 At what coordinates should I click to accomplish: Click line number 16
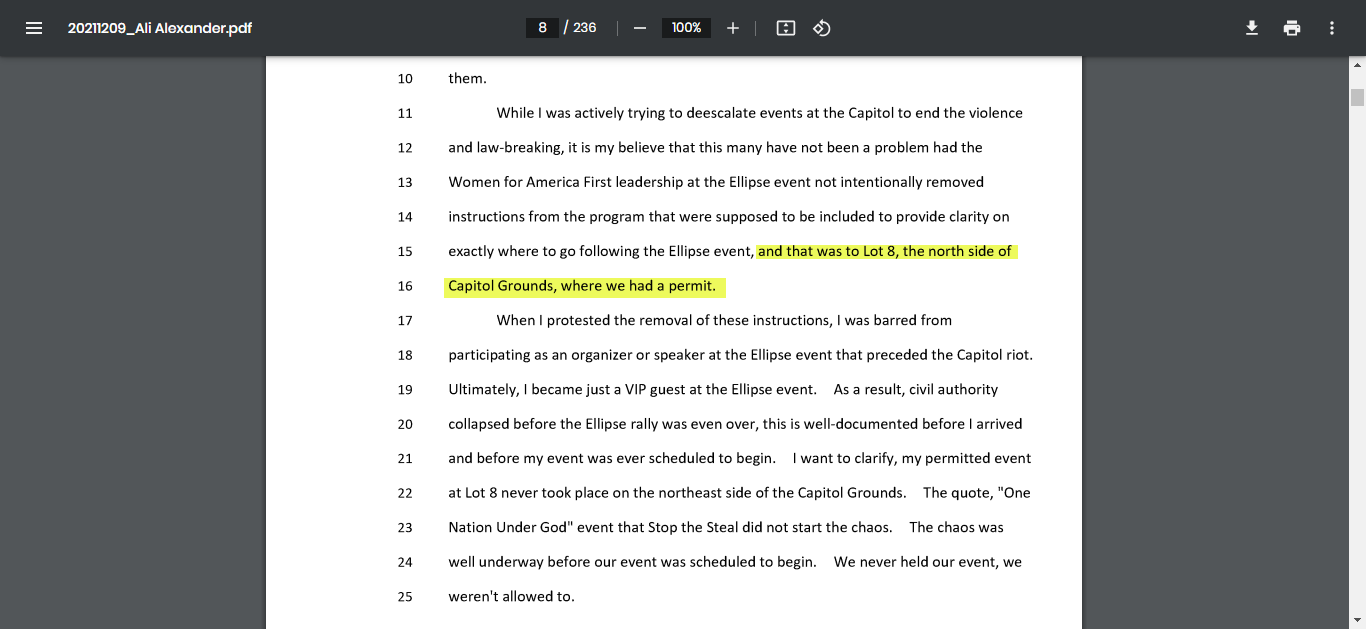coord(405,286)
